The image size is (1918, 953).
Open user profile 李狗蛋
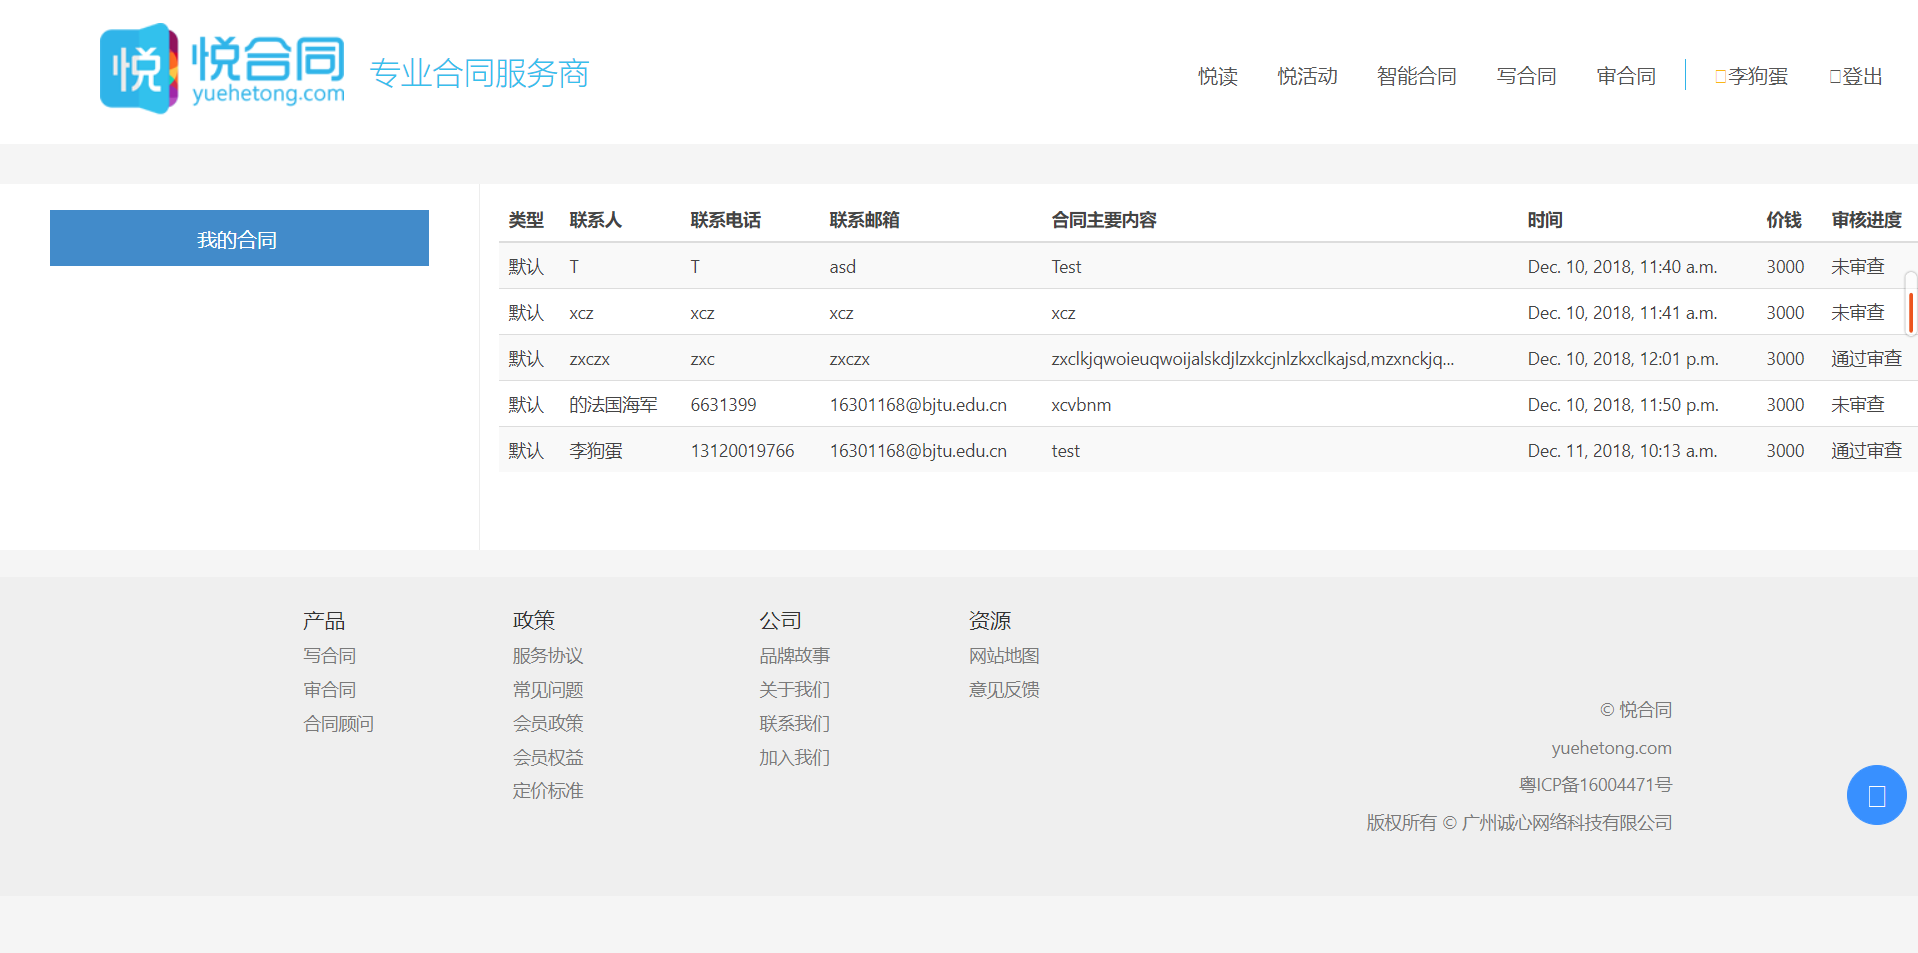click(1751, 76)
